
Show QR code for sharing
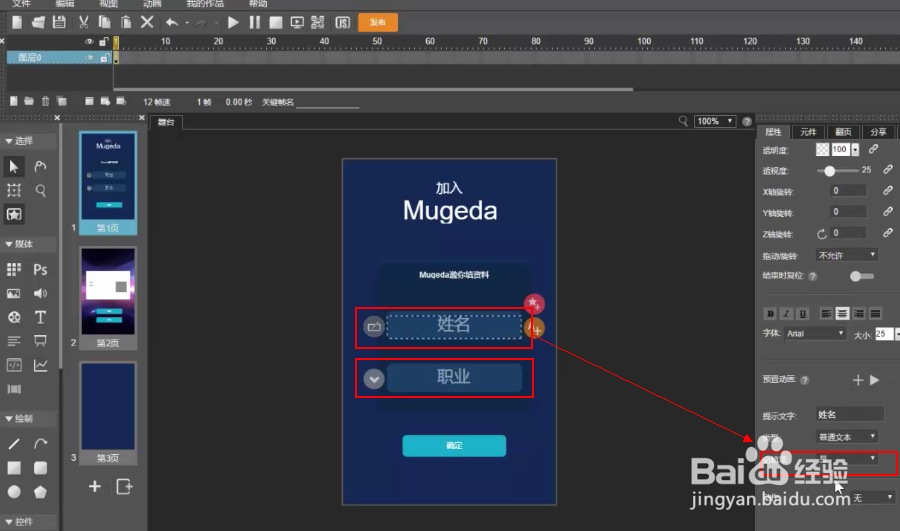pos(317,22)
